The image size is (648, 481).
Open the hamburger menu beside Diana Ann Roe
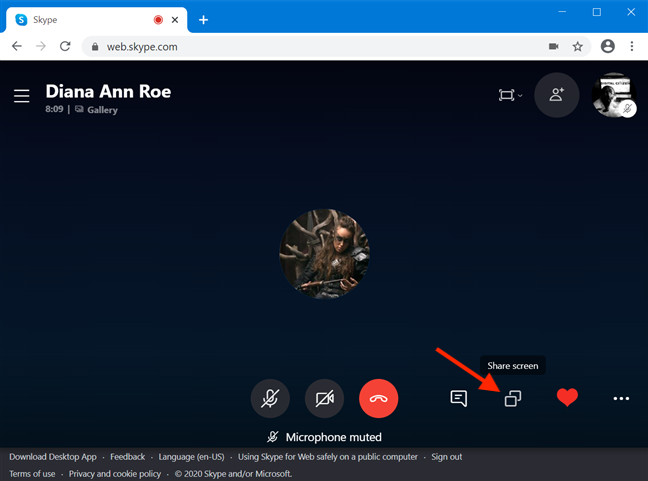tap(21, 95)
